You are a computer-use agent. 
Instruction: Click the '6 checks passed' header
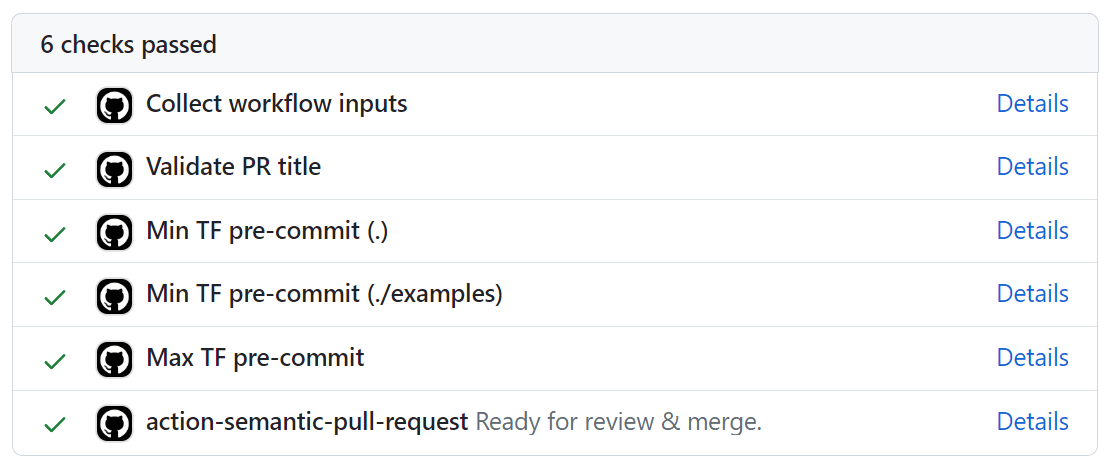tap(128, 45)
